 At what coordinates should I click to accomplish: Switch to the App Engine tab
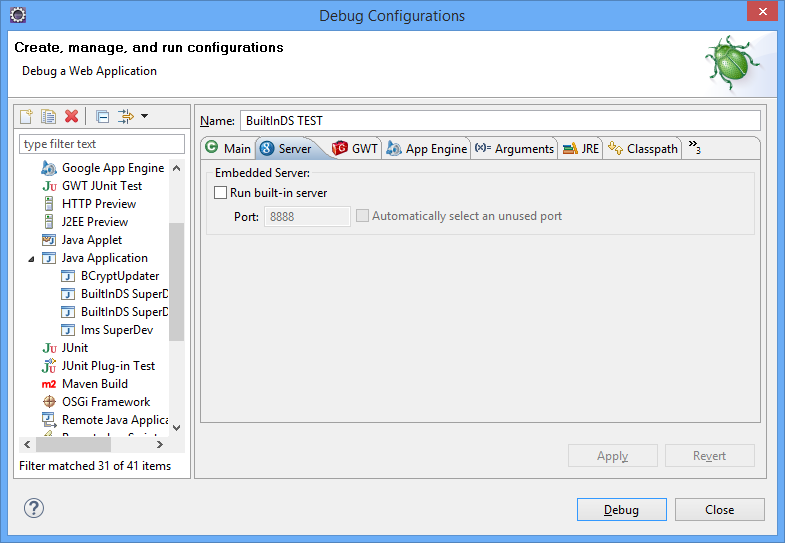click(427, 148)
